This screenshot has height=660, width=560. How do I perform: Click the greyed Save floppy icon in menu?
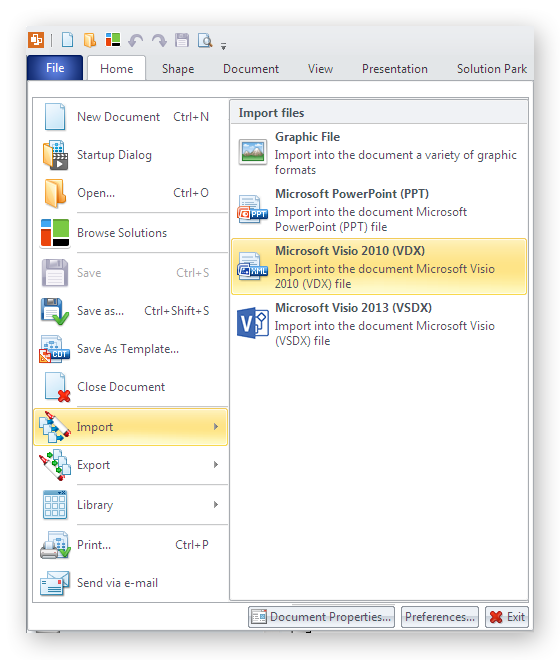point(55,273)
